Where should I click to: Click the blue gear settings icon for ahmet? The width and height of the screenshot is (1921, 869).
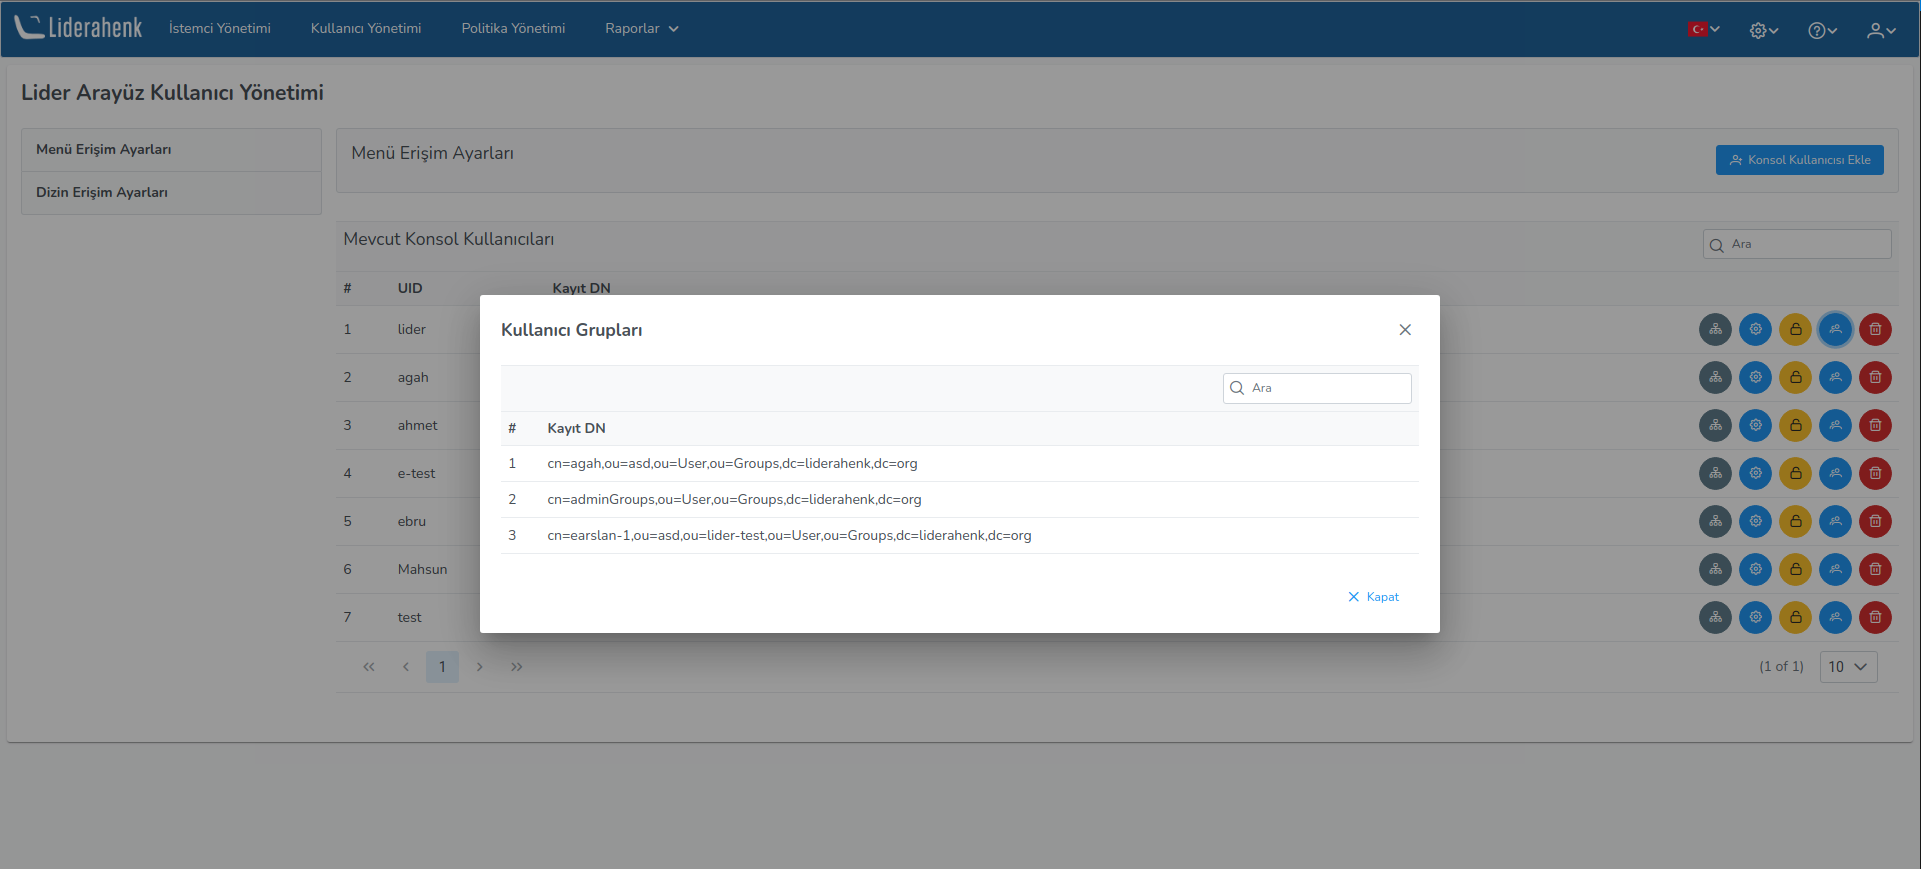click(1755, 425)
